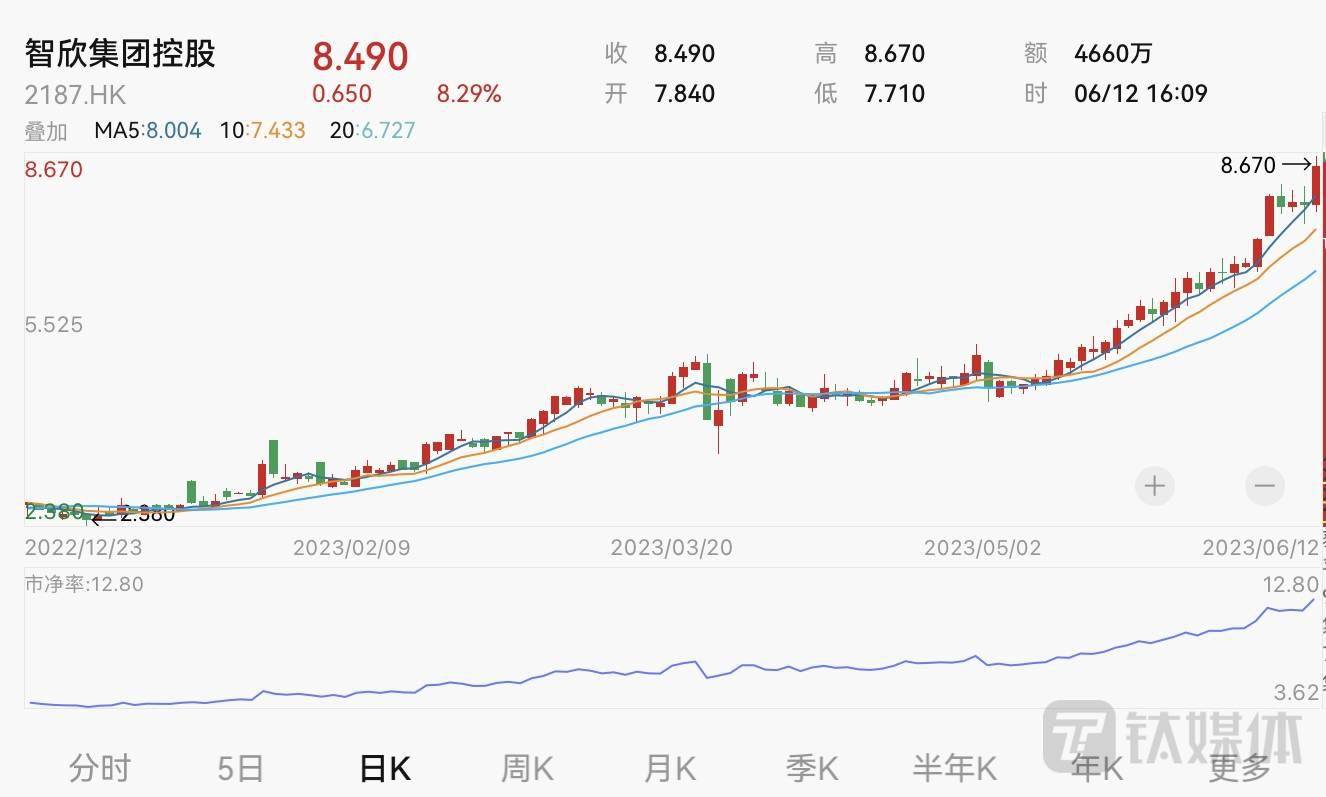The image size is (1326, 797).
Task: Click the date label 2023/03/20
Action: 670,548
